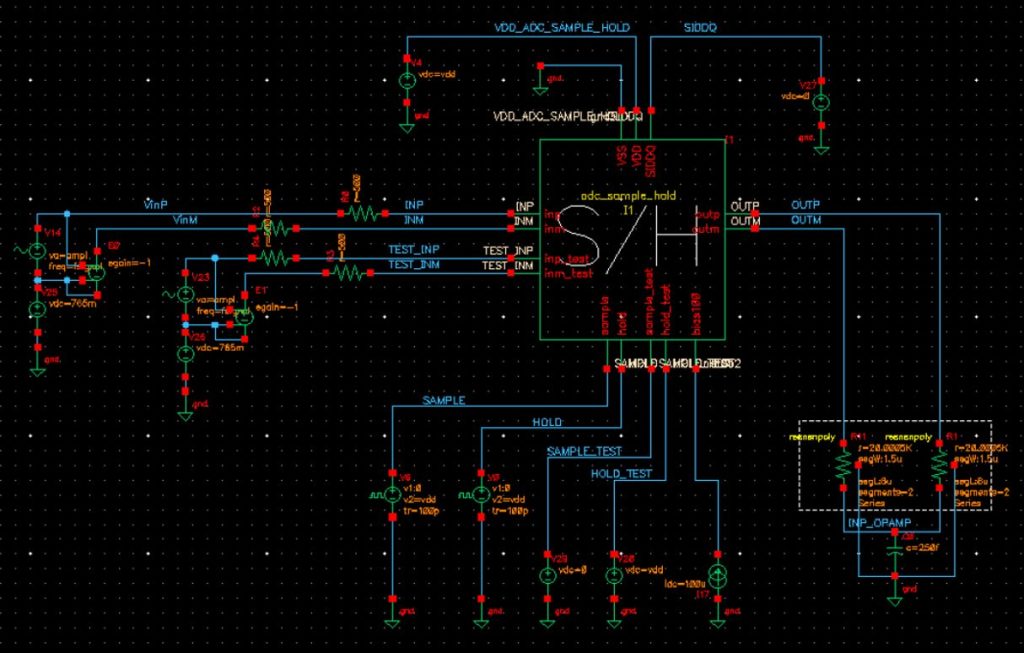Click the V6 pulse source on SAMPLE net
The width and height of the screenshot is (1024, 653).
[x=392, y=495]
